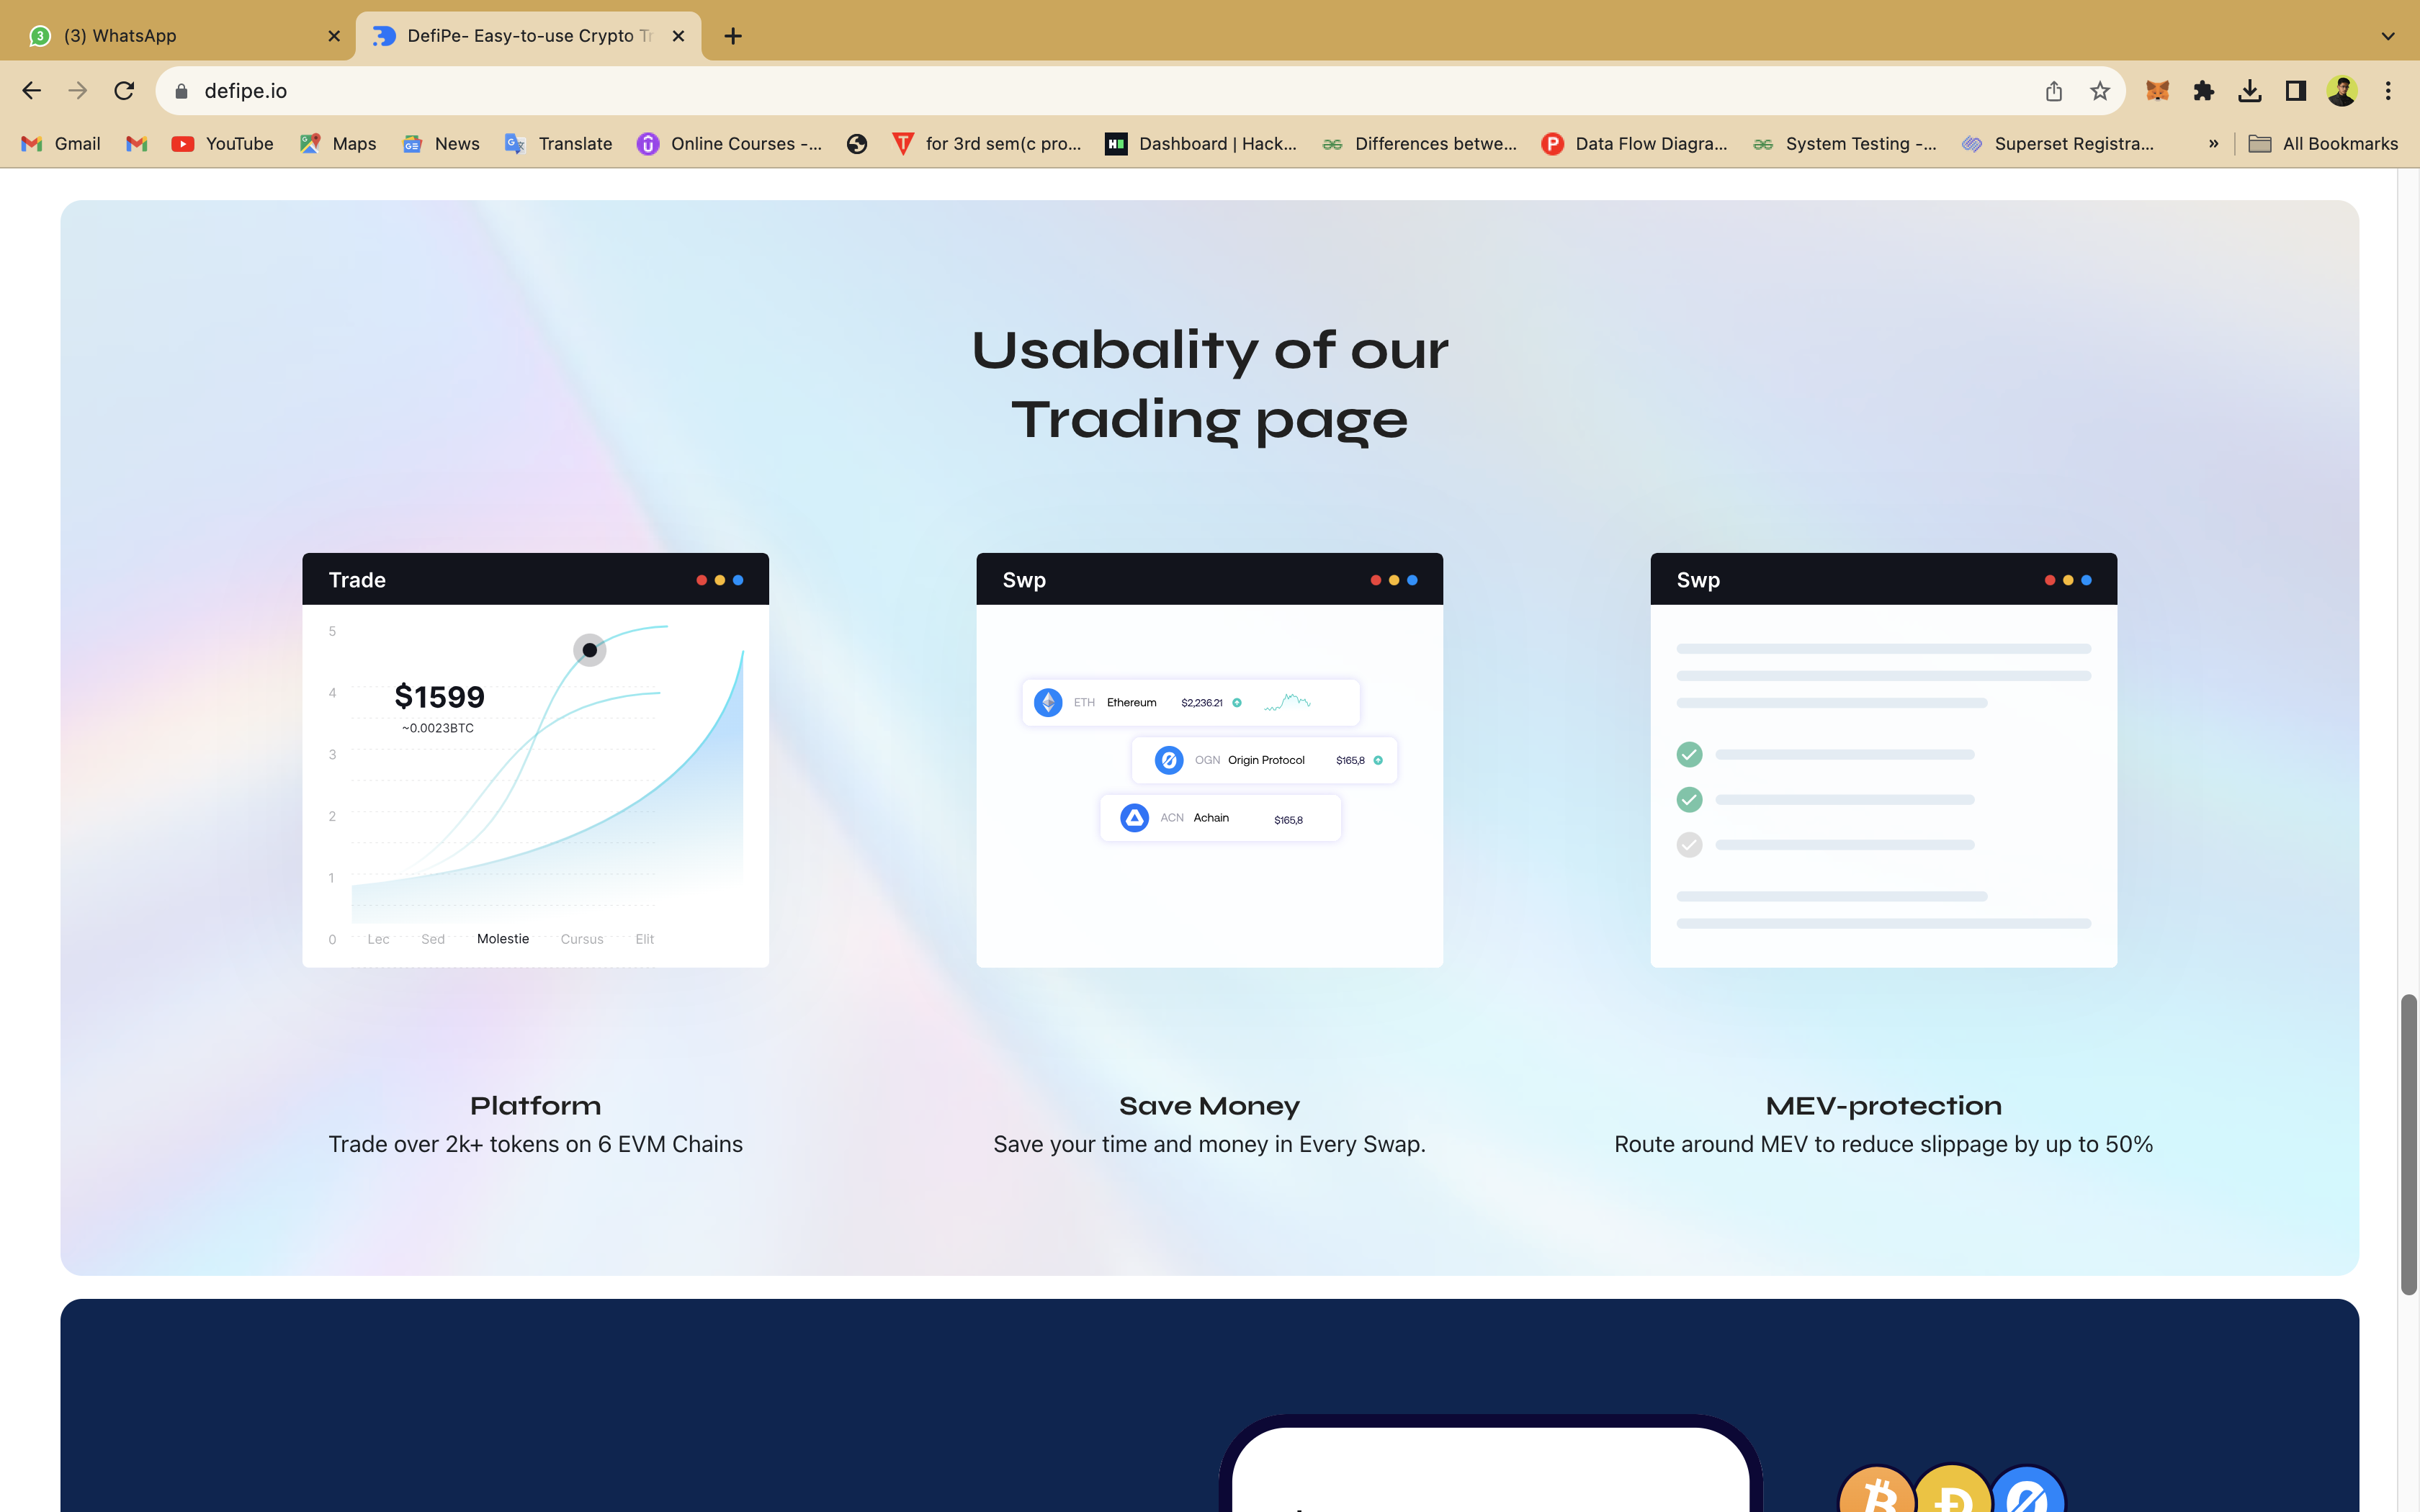Screen dimensions: 2420x1512
Task: Click the Cursus axis label
Action: 582,939
